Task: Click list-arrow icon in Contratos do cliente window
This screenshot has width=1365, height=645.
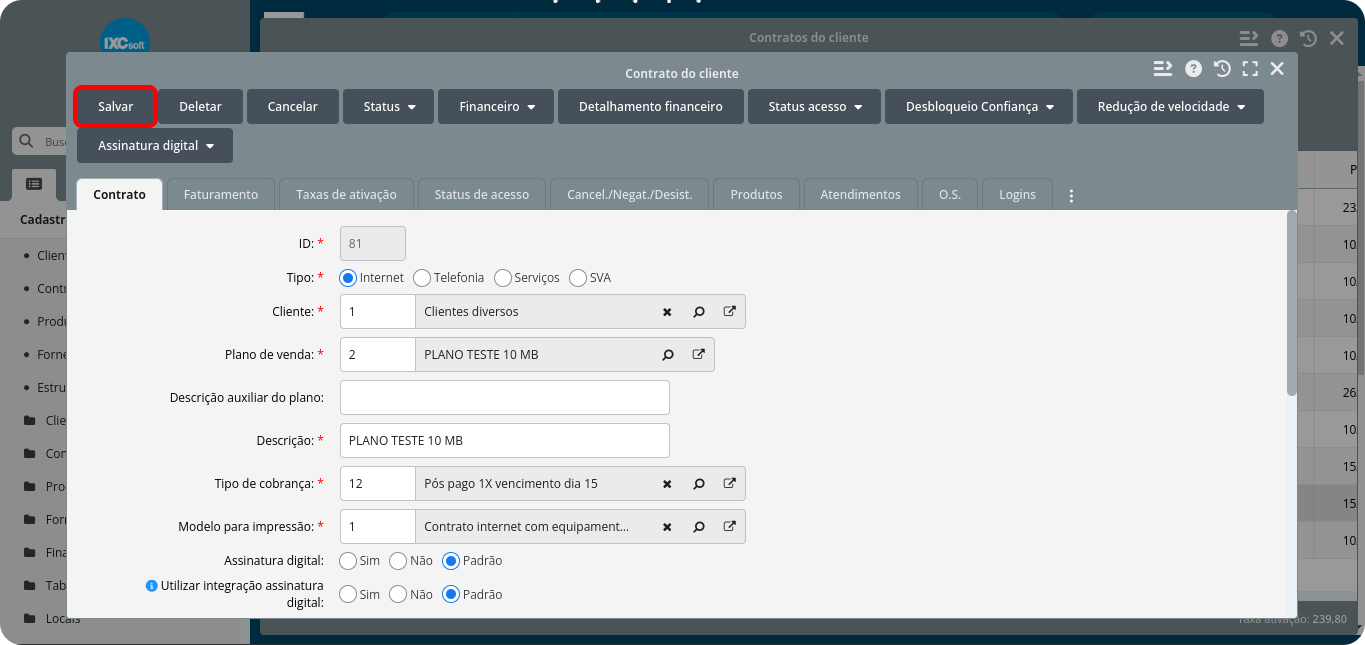Action: [1248, 38]
